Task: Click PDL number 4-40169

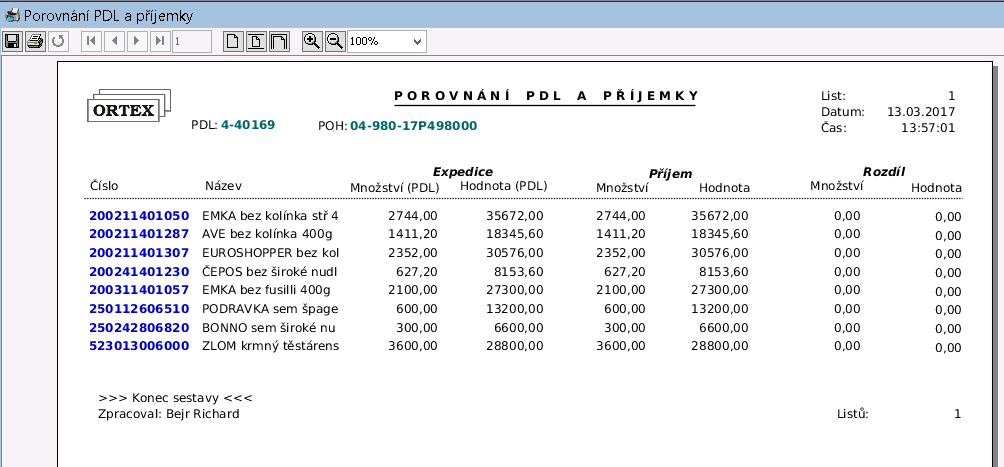Action: (248, 125)
